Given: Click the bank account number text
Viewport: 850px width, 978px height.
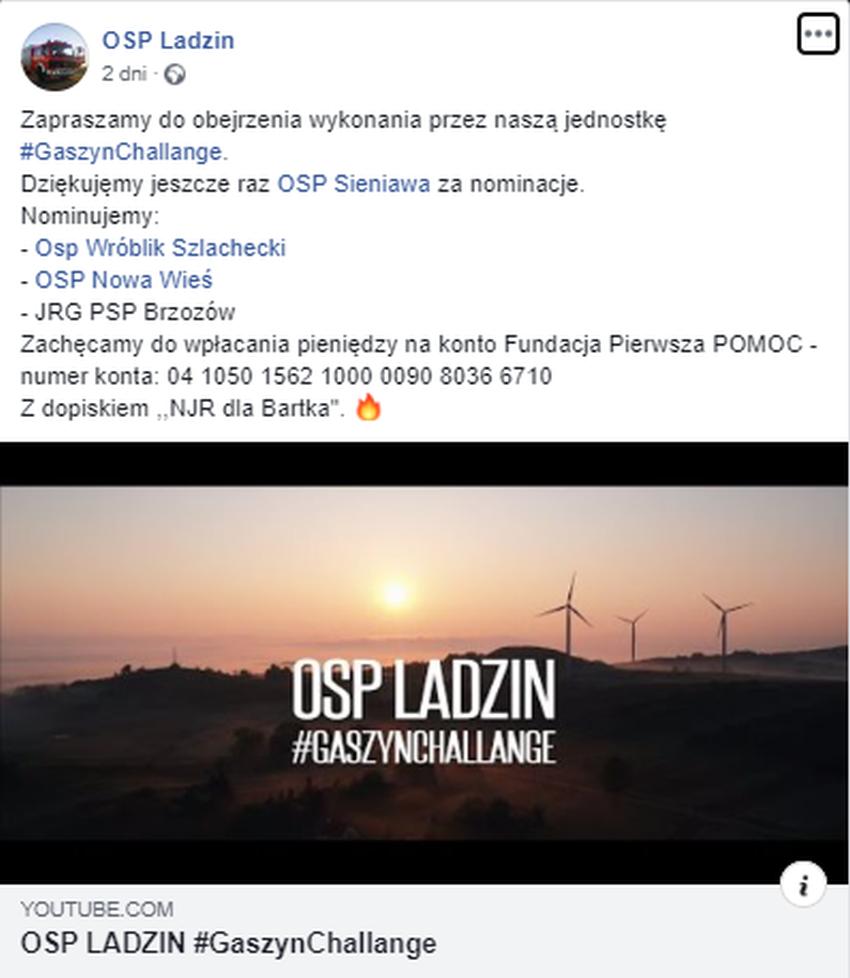Looking at the screenshot, I should [x=359, y=376].
